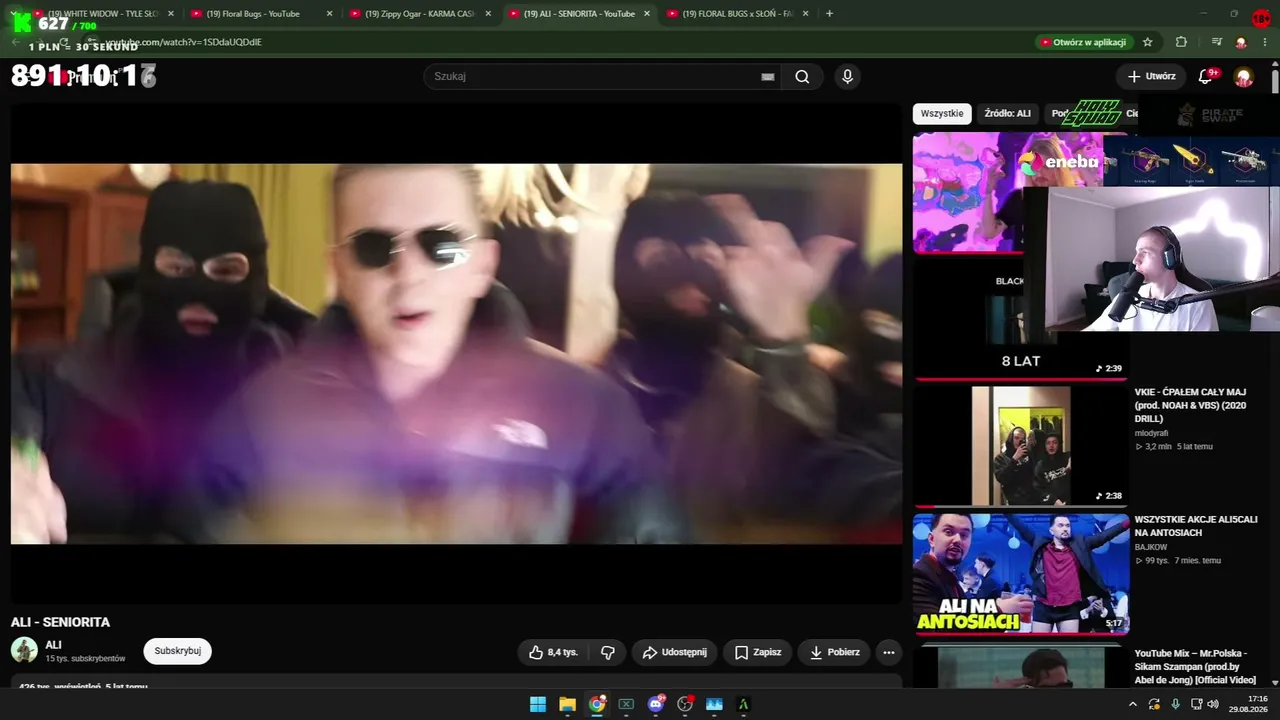Dislike the ALI - SENIORITA video
This screenshot has height=720, width=1280.
[607, 652]
